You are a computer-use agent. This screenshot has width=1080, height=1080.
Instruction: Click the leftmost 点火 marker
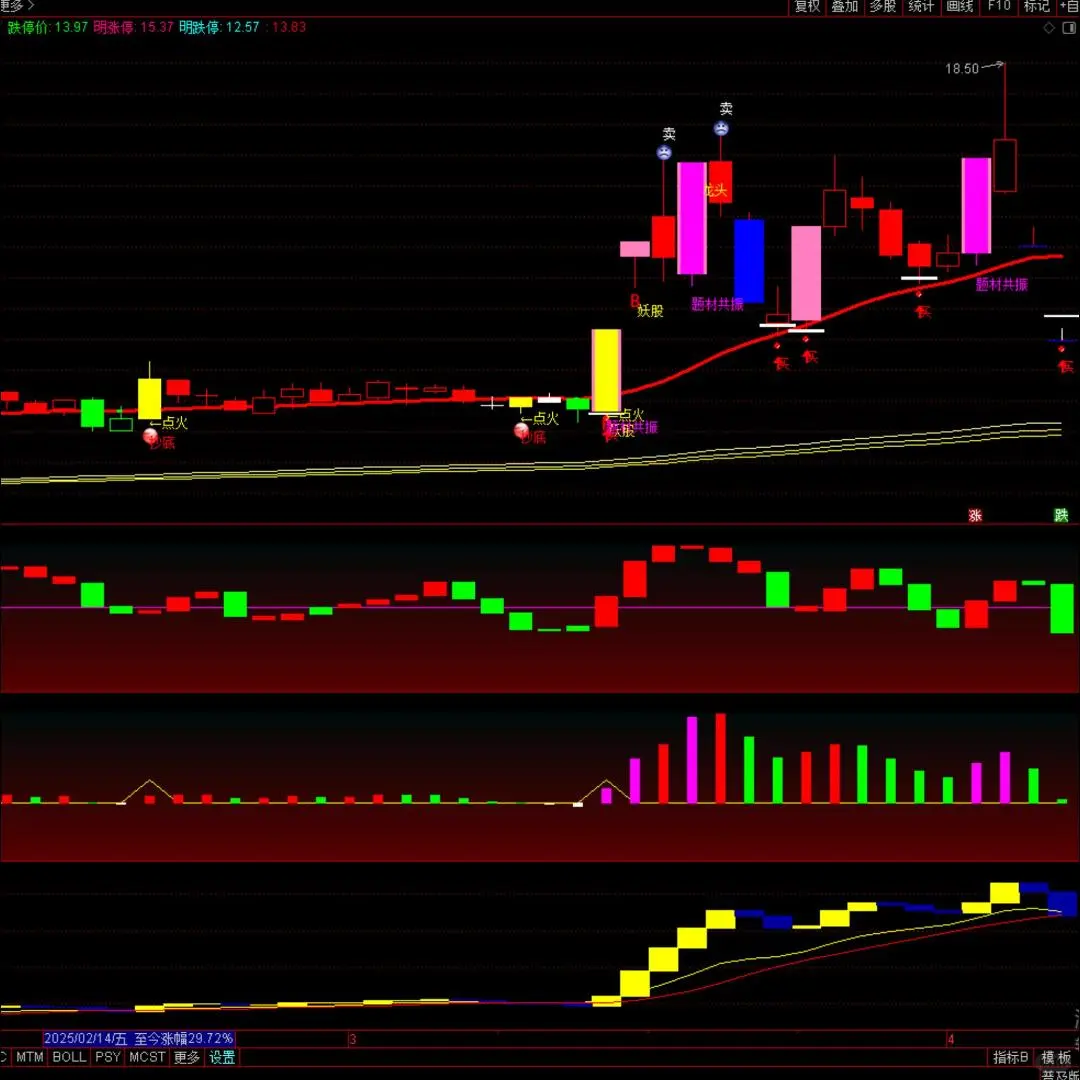point(168,423)
